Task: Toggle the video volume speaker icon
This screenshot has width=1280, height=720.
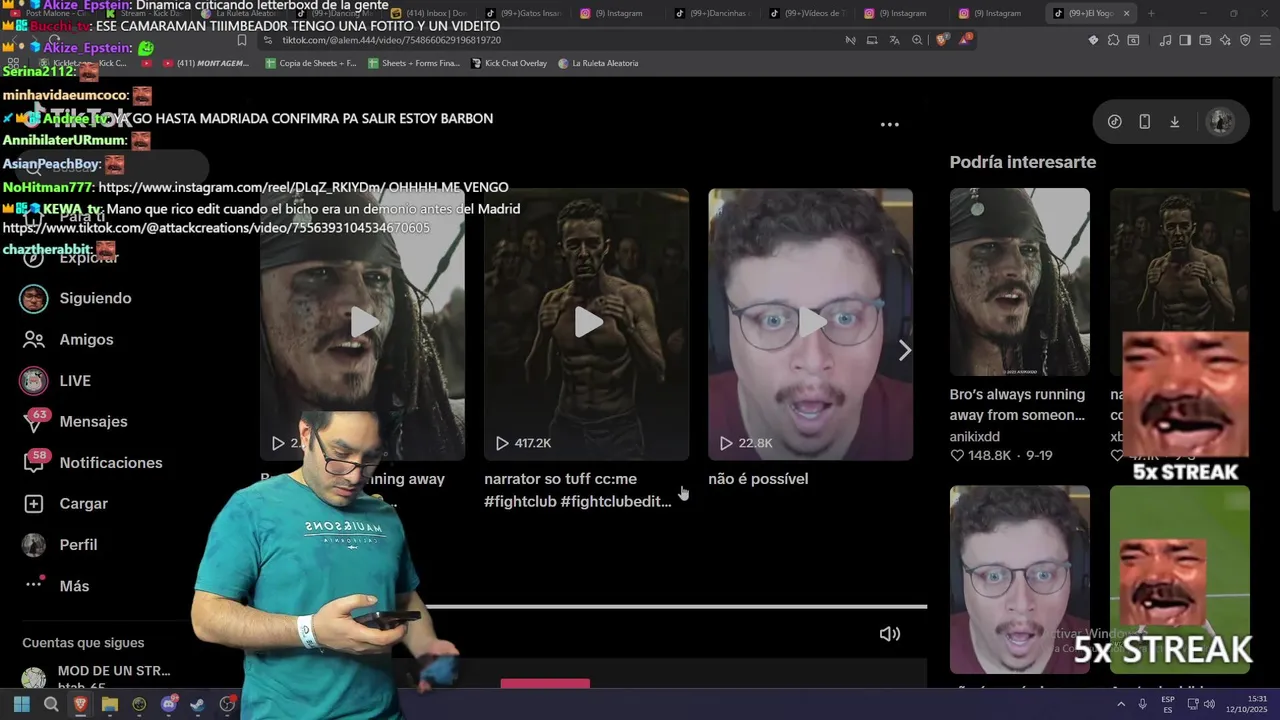Action: pos(889,633)
